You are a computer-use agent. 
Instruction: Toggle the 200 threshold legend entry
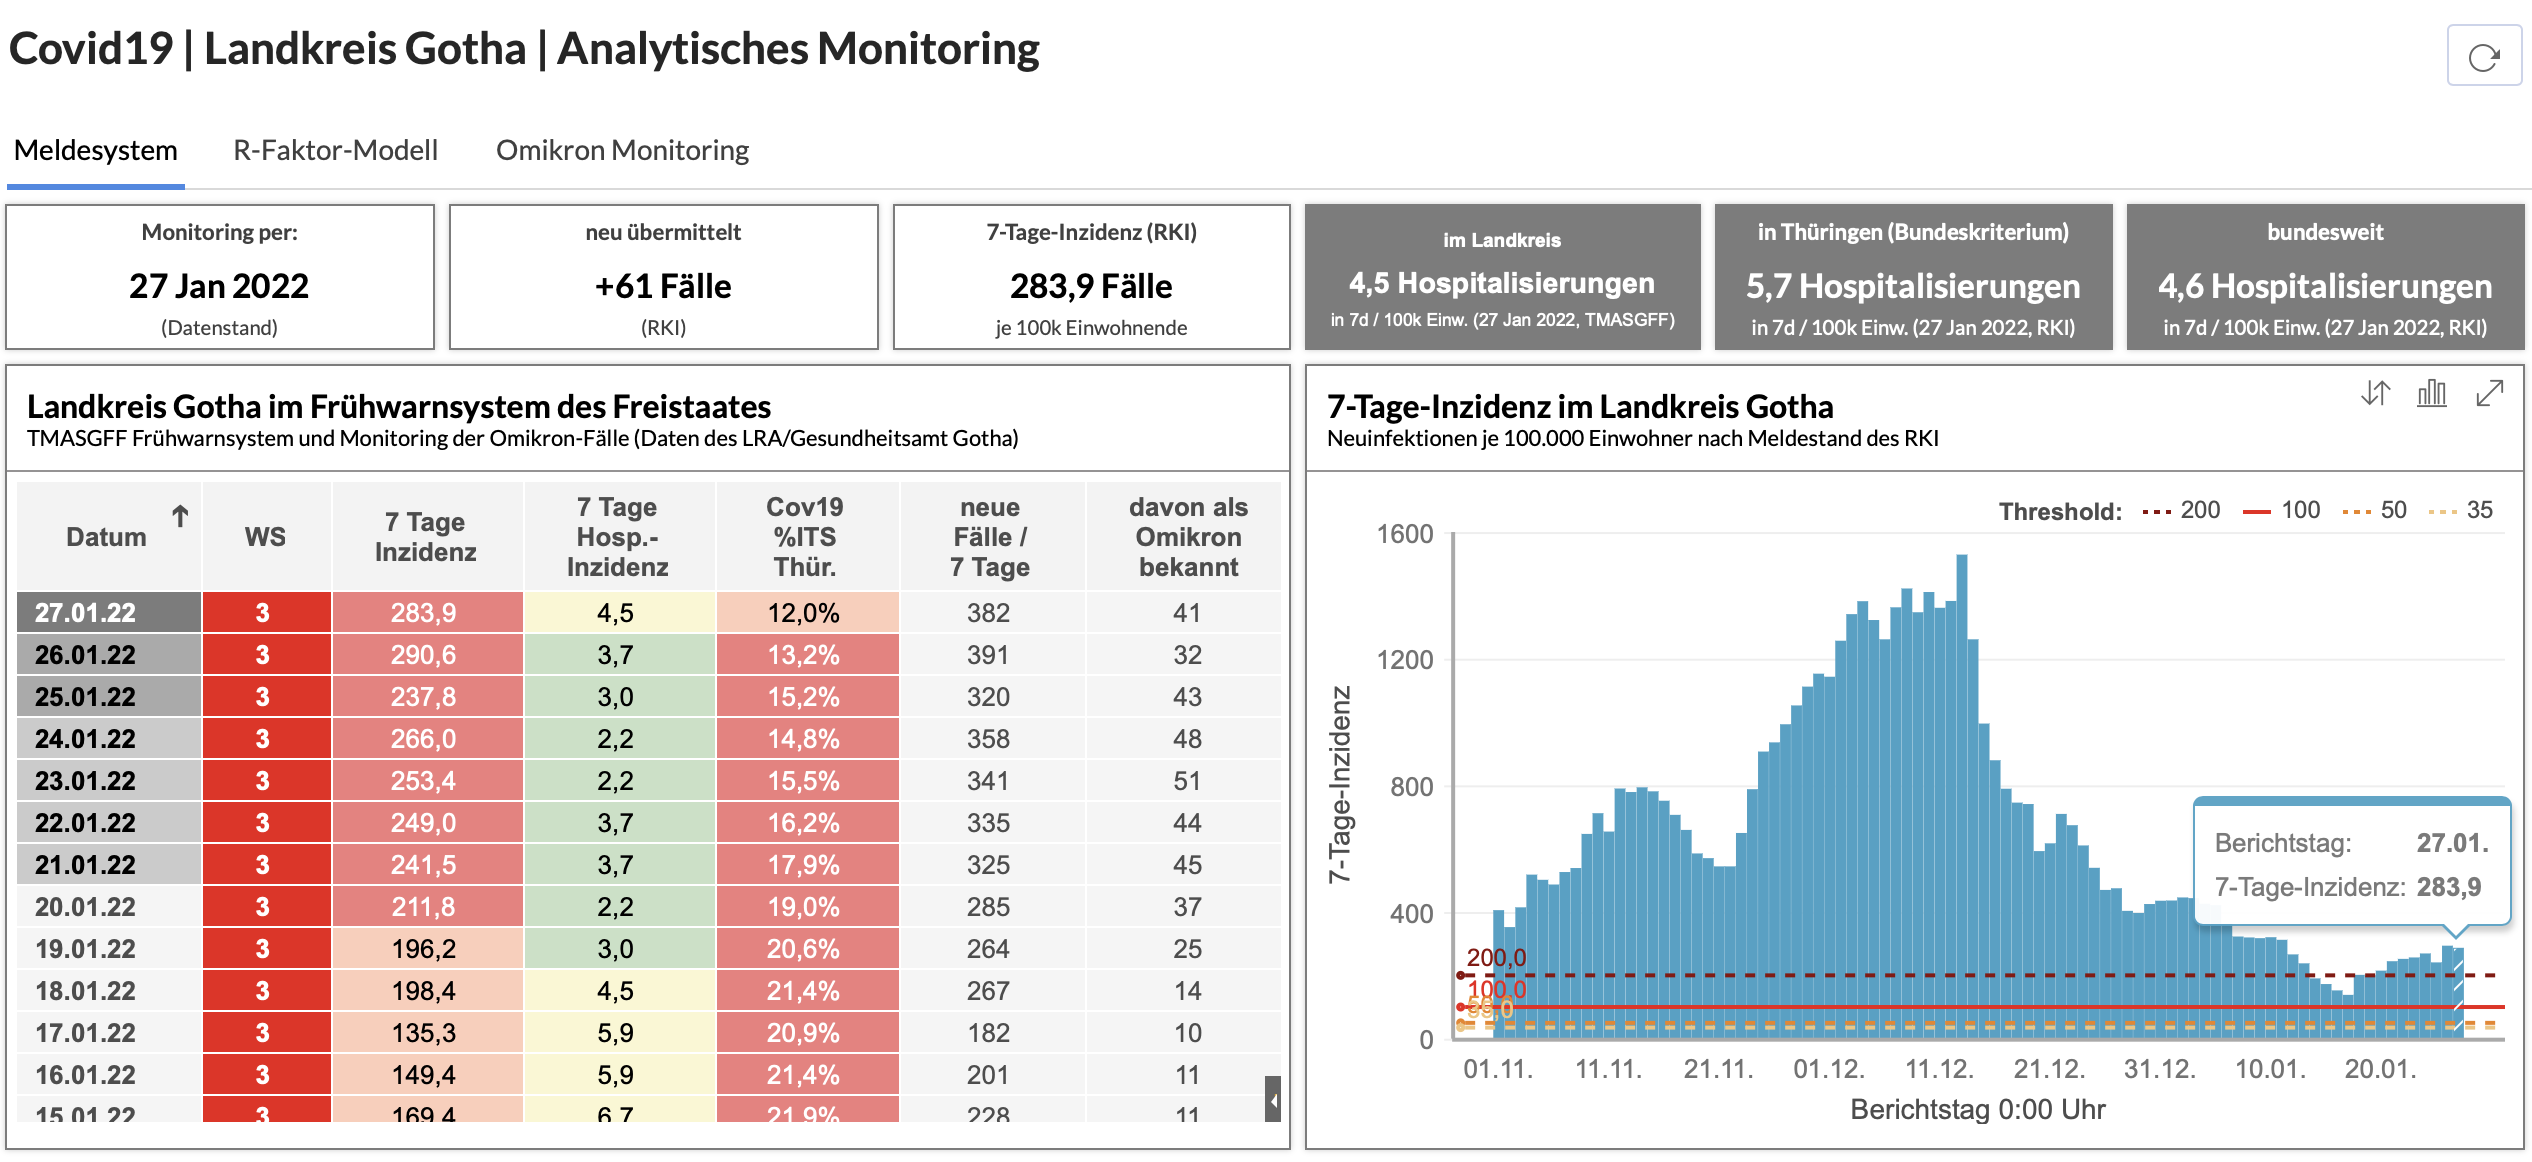click(x=2181, y=510)
